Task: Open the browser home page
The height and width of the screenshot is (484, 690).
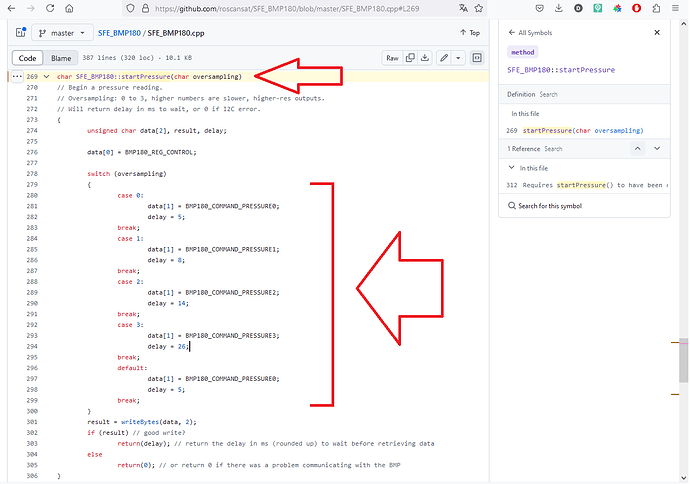Action: (x=69, y=8)
